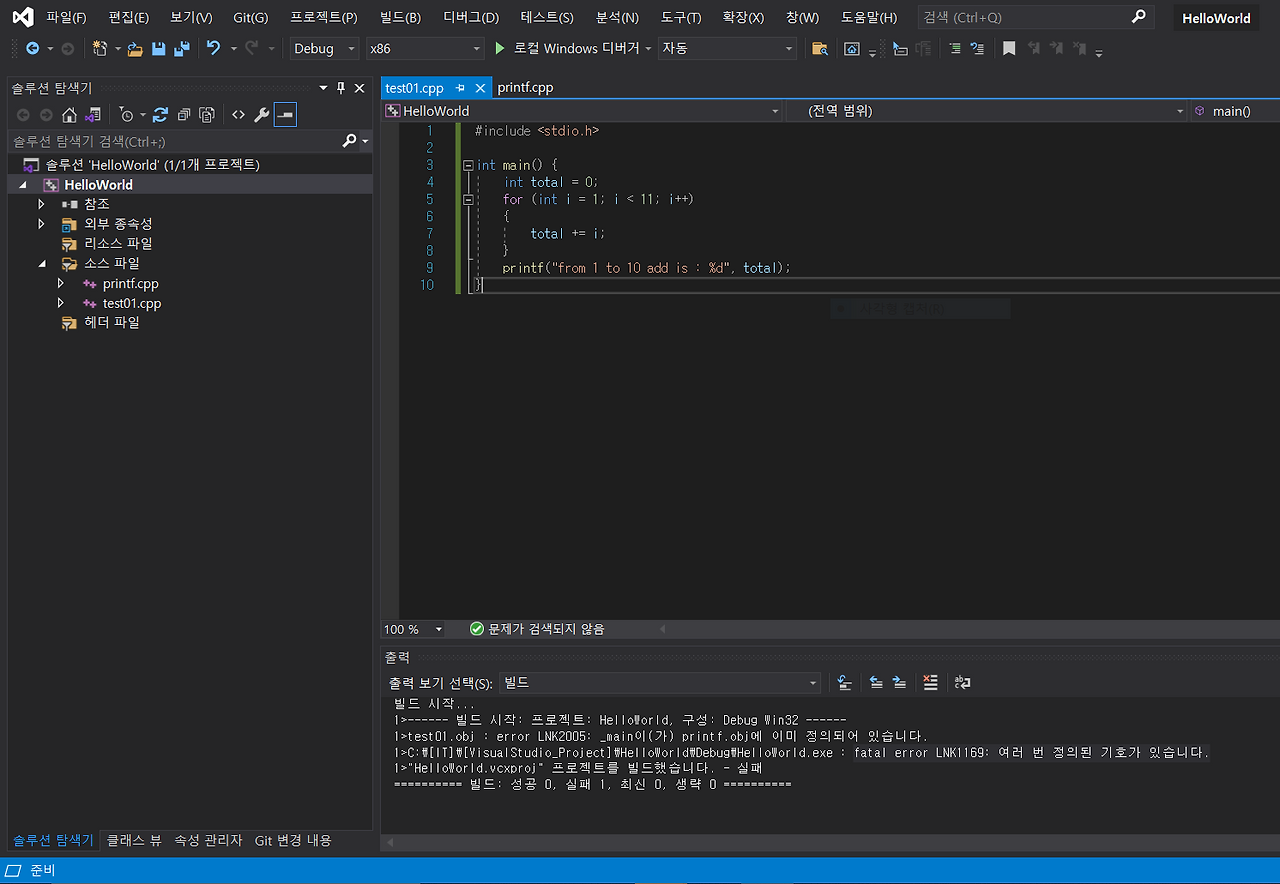Screen dimensions: 1280x884
Task: Open the 빌드(B) menu
Action: [x=400, y=18]
